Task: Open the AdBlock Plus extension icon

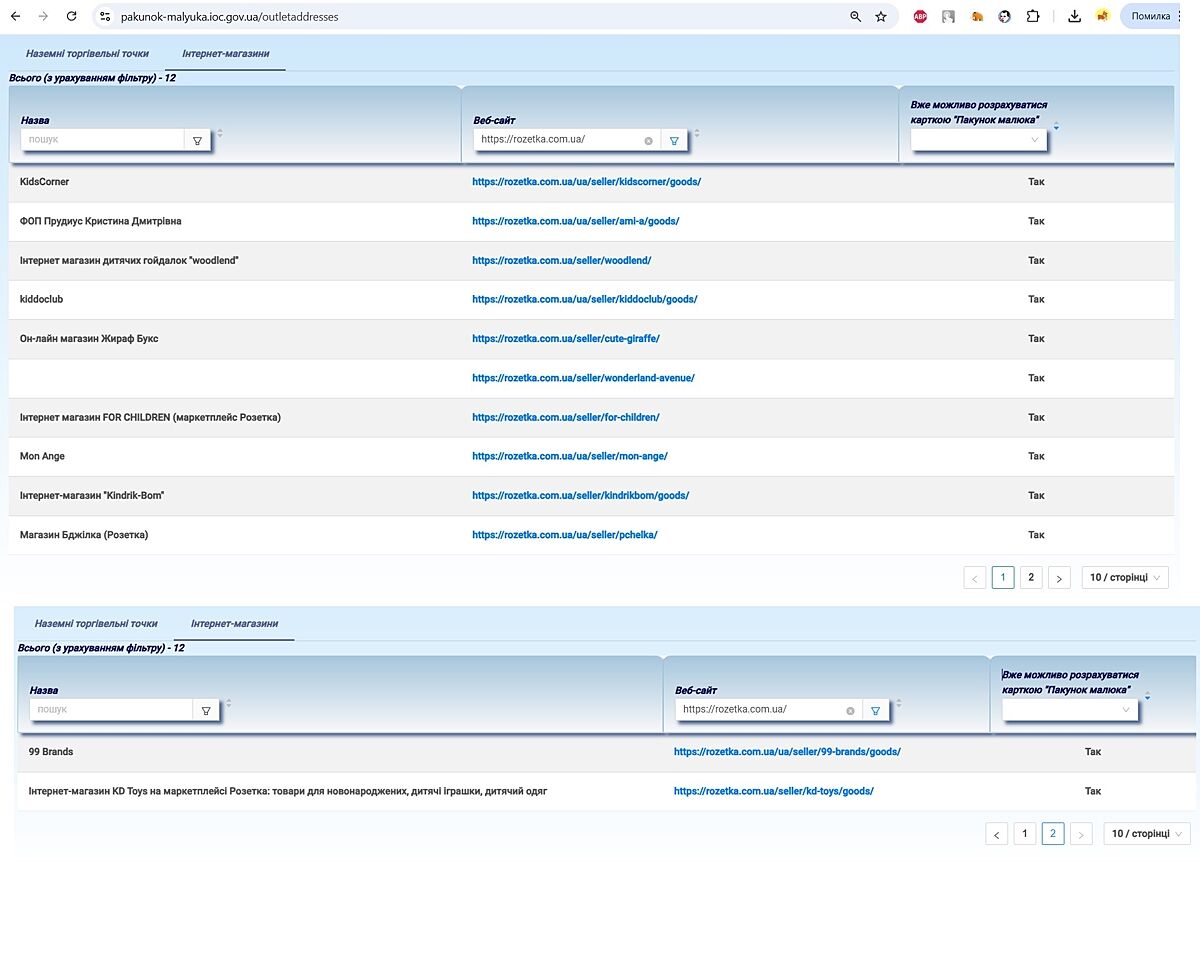Action: click(920, 16)
